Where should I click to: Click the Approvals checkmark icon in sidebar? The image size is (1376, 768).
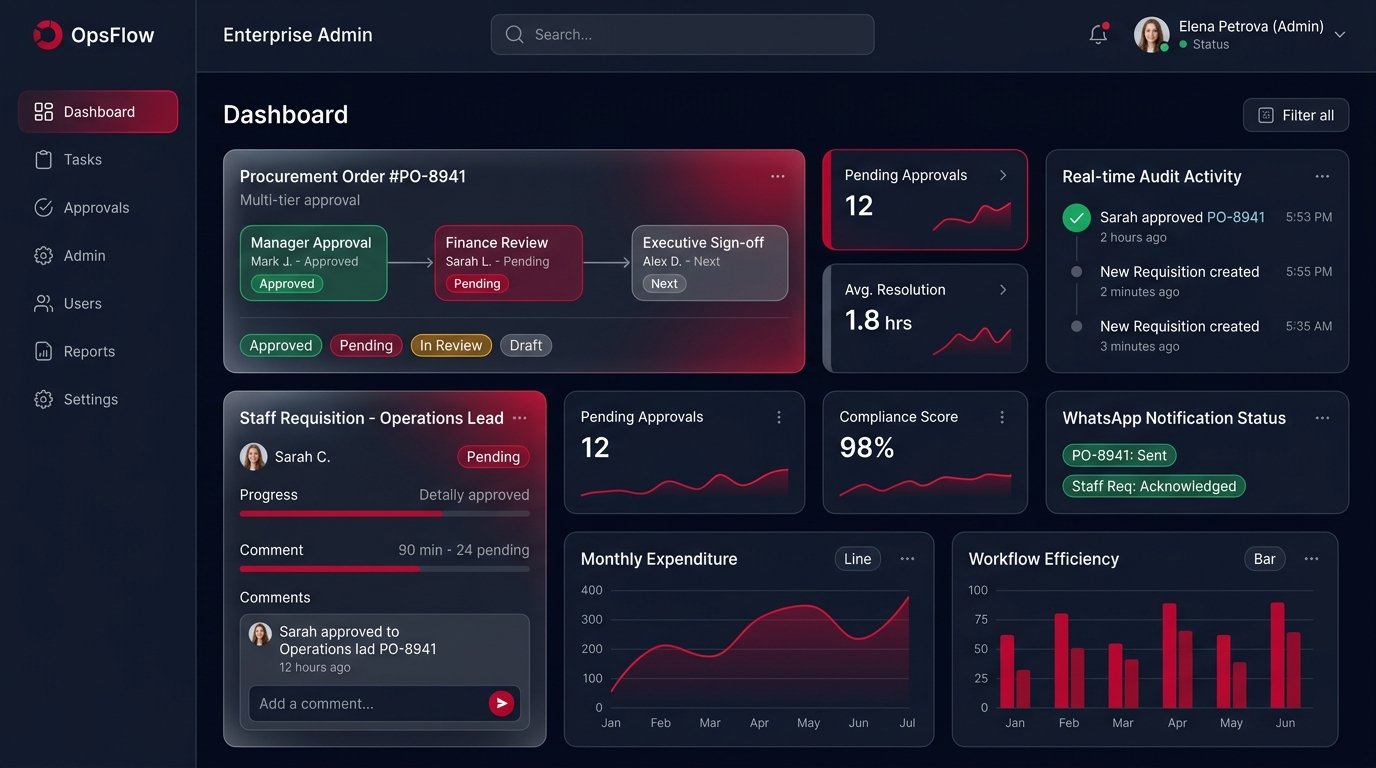tap(43, 208)
